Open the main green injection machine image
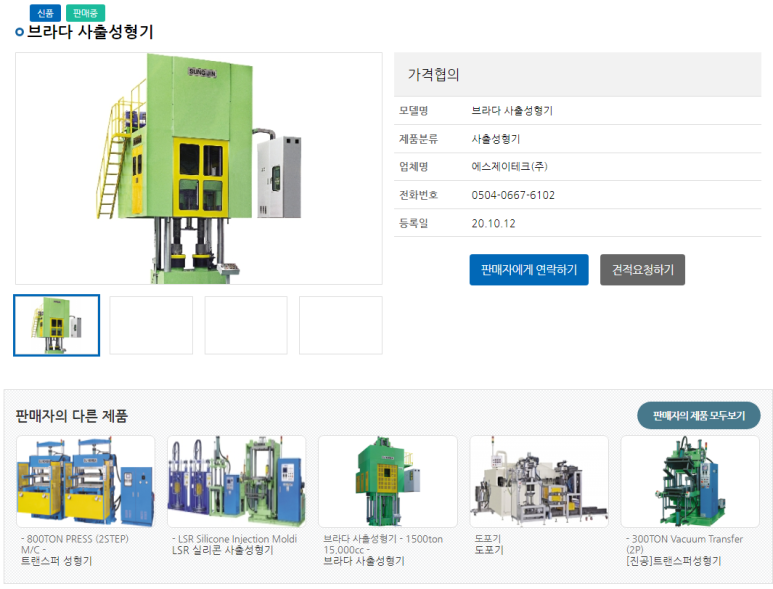Image resolution: width=773 pixels, height=589 pixels. click(199, 169)
